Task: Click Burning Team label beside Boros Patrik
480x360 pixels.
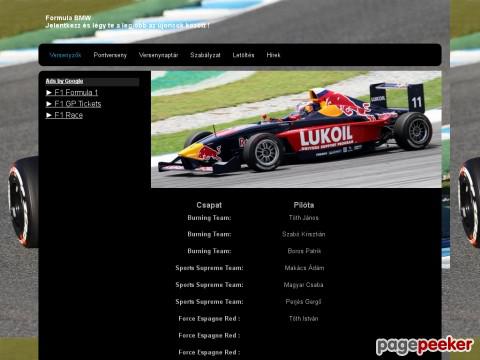Action: 209,251
